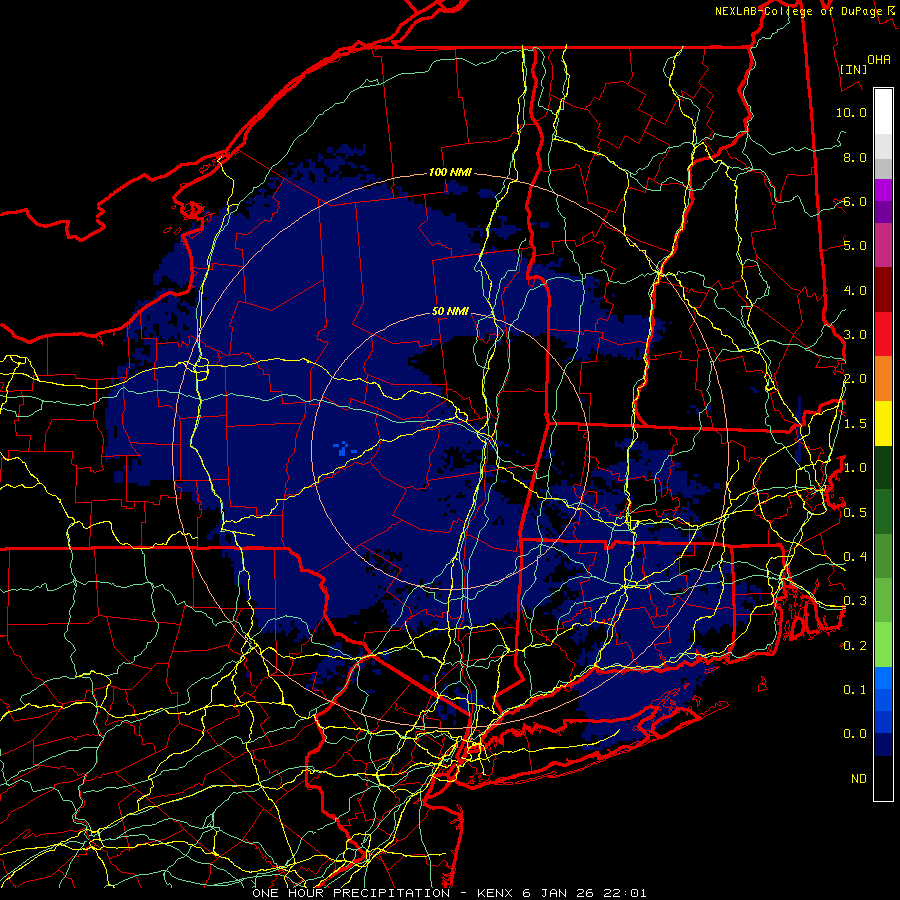The width and height of the screenshot is (900, 900).
Task: Pick the orange legend swatch beside 2.0
Action: click(883, 379)
